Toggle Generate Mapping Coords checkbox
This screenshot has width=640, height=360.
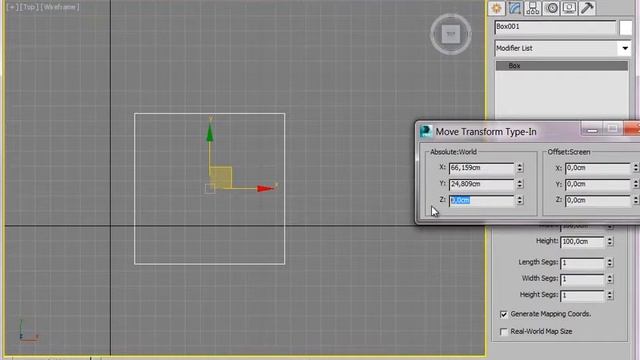(x=504, y=314)
